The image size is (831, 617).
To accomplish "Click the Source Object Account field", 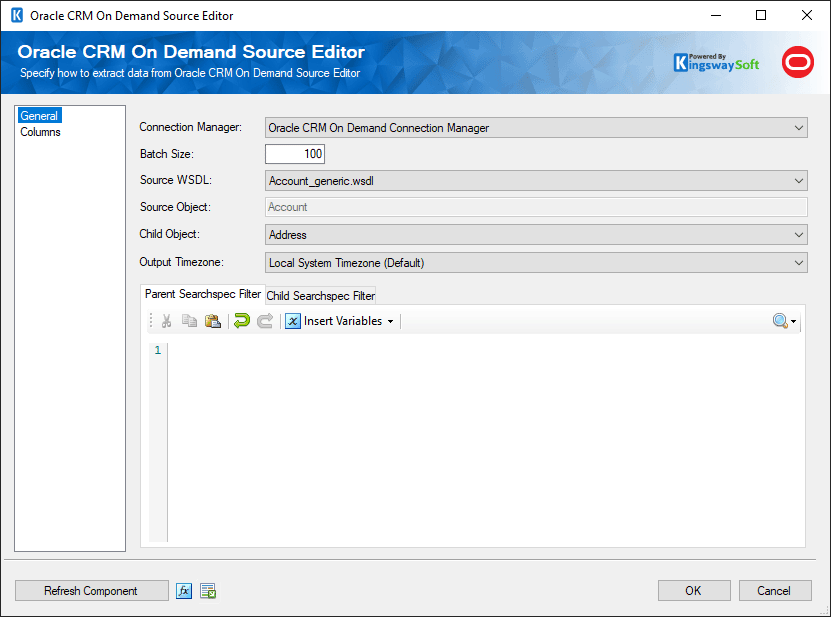I will click(536, 207).
